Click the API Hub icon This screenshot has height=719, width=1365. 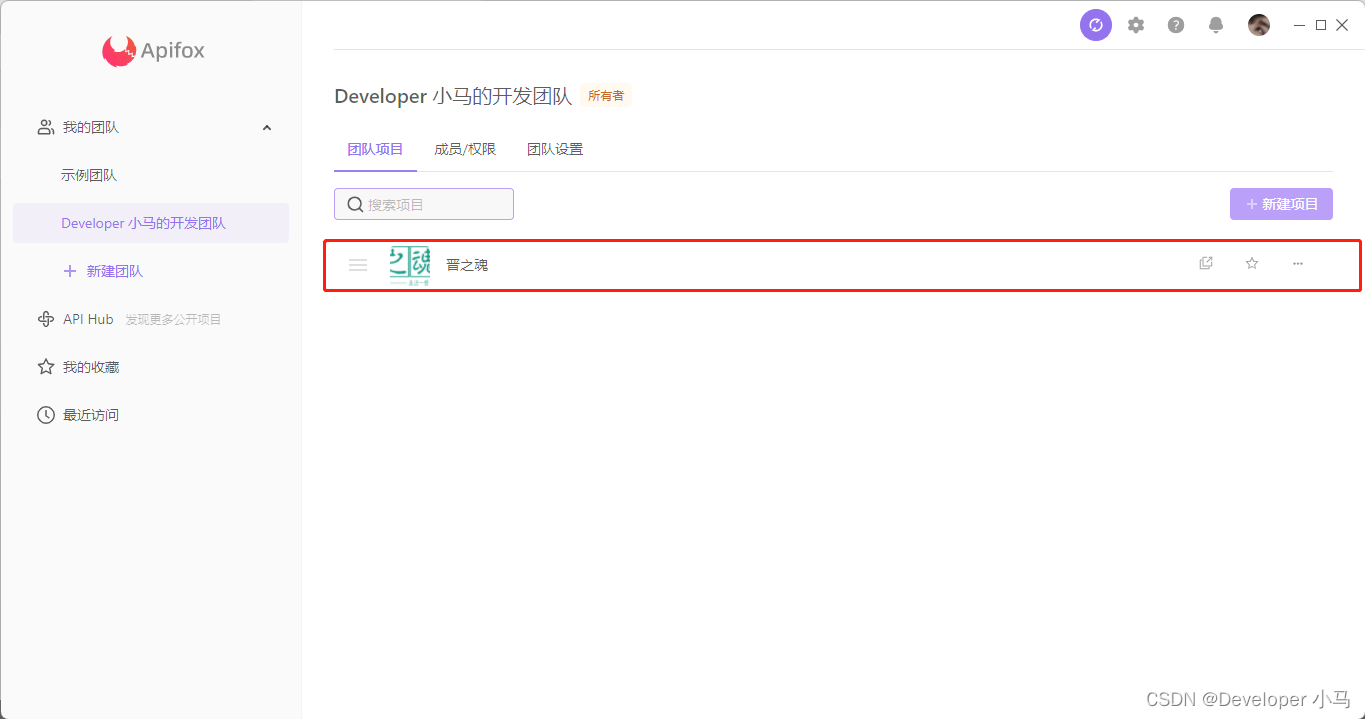click(x=46, y=319)
